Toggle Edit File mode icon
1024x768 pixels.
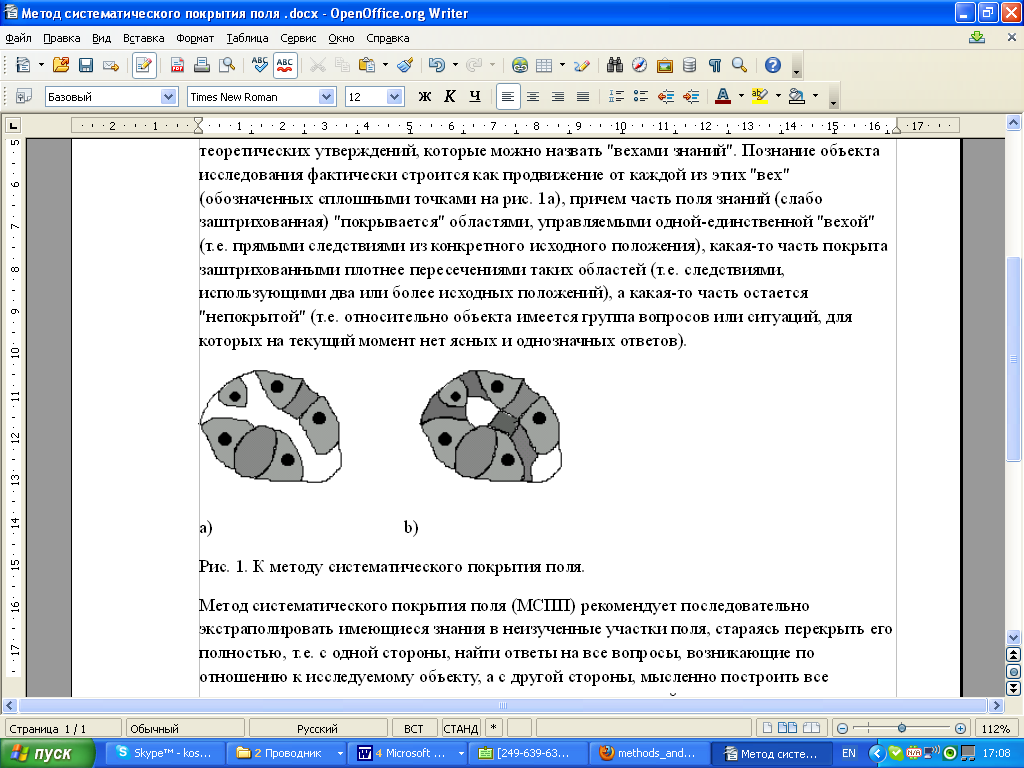coord(144,65)
